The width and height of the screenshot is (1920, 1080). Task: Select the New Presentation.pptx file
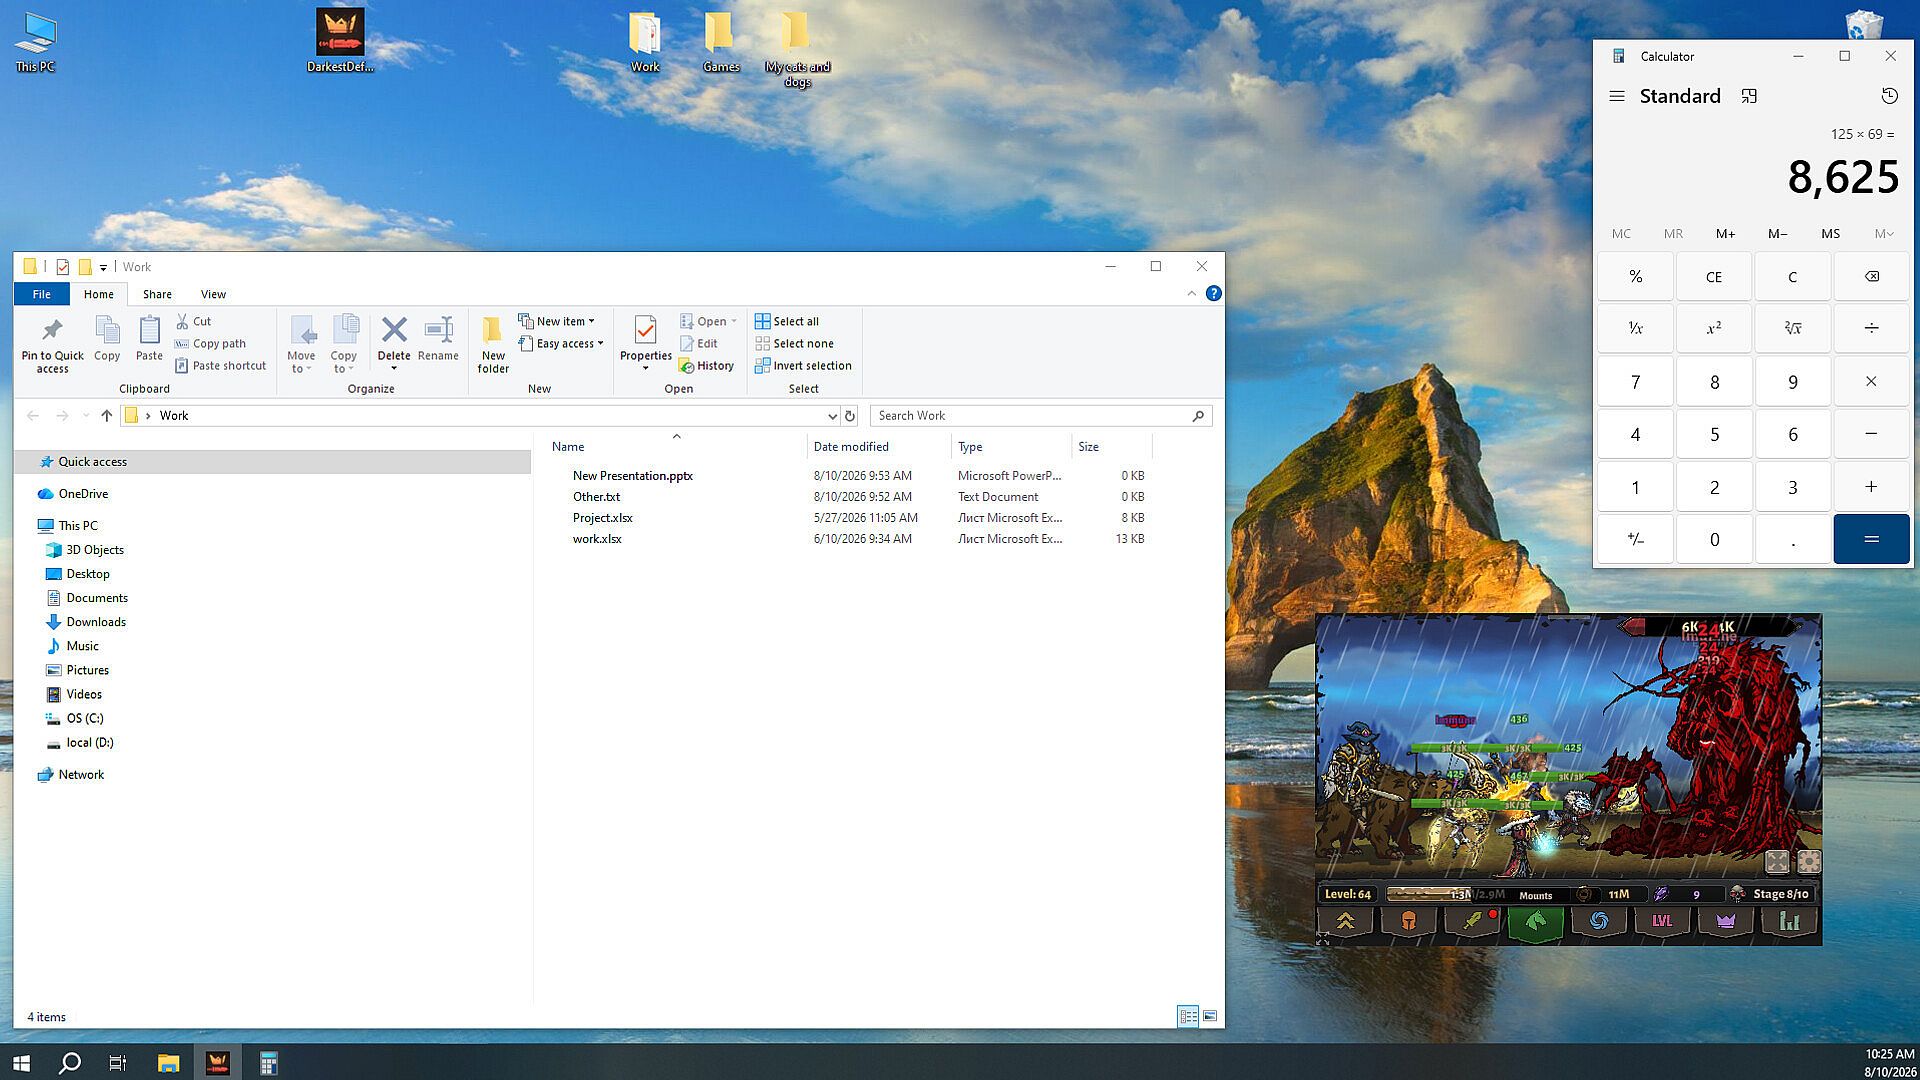(632, 475)
